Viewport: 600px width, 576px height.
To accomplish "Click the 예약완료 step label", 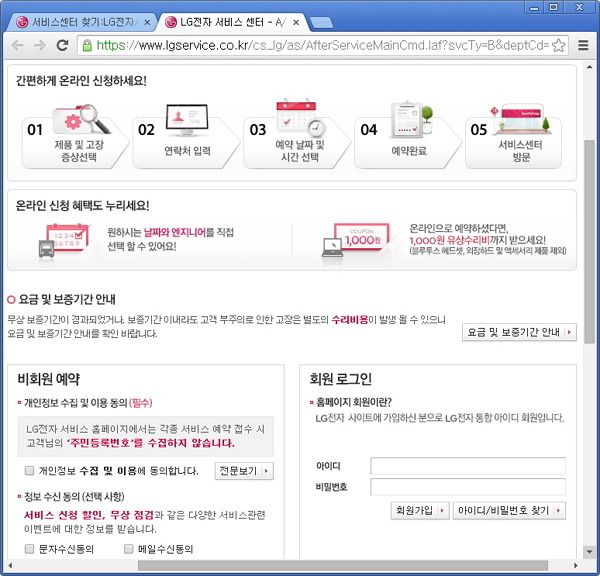I will (409, 151).
